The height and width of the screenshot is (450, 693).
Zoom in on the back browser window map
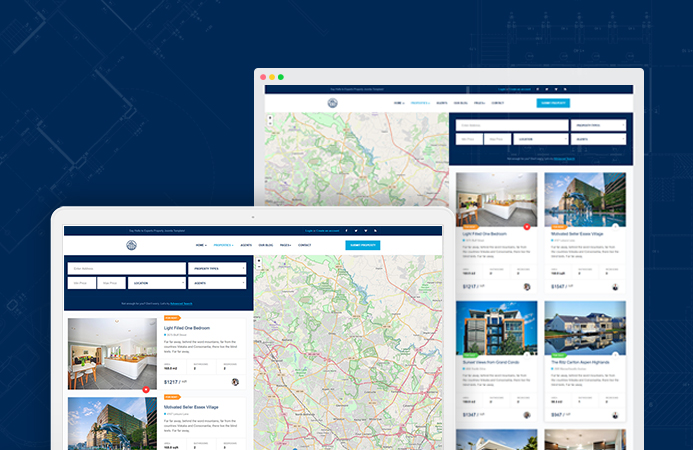click(x=270, y=117)
